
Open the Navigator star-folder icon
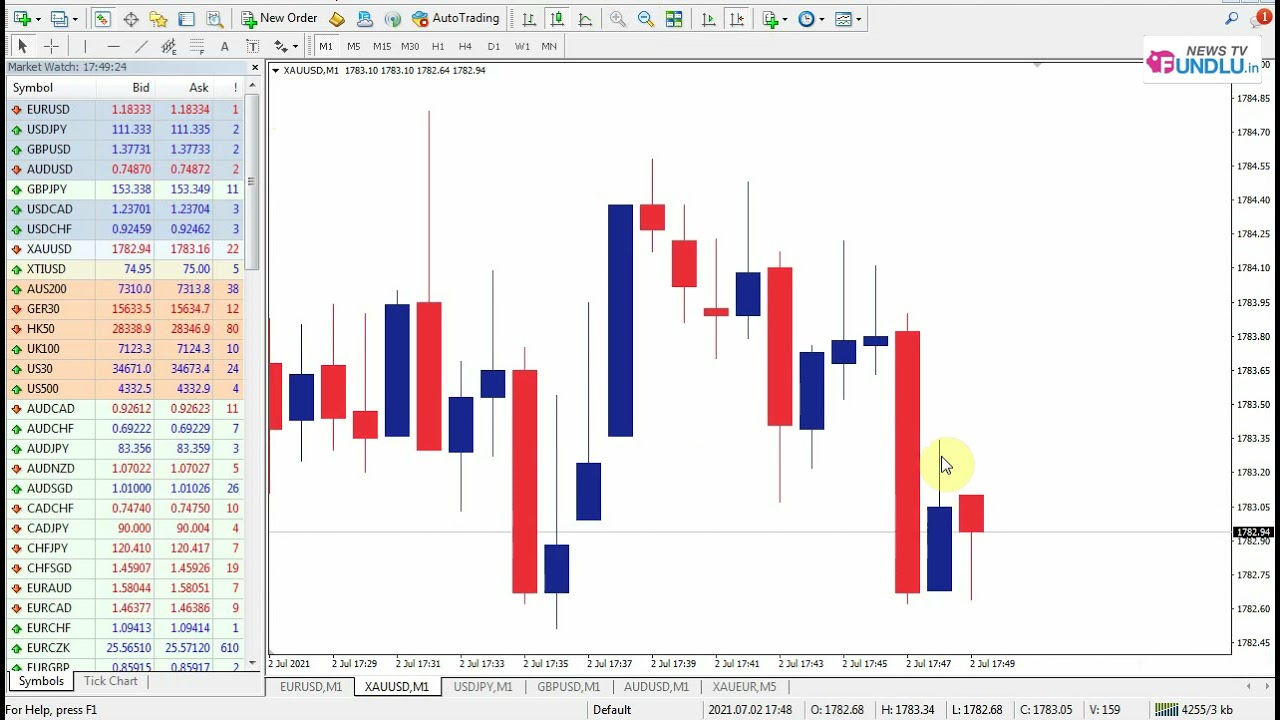point(158,18)
